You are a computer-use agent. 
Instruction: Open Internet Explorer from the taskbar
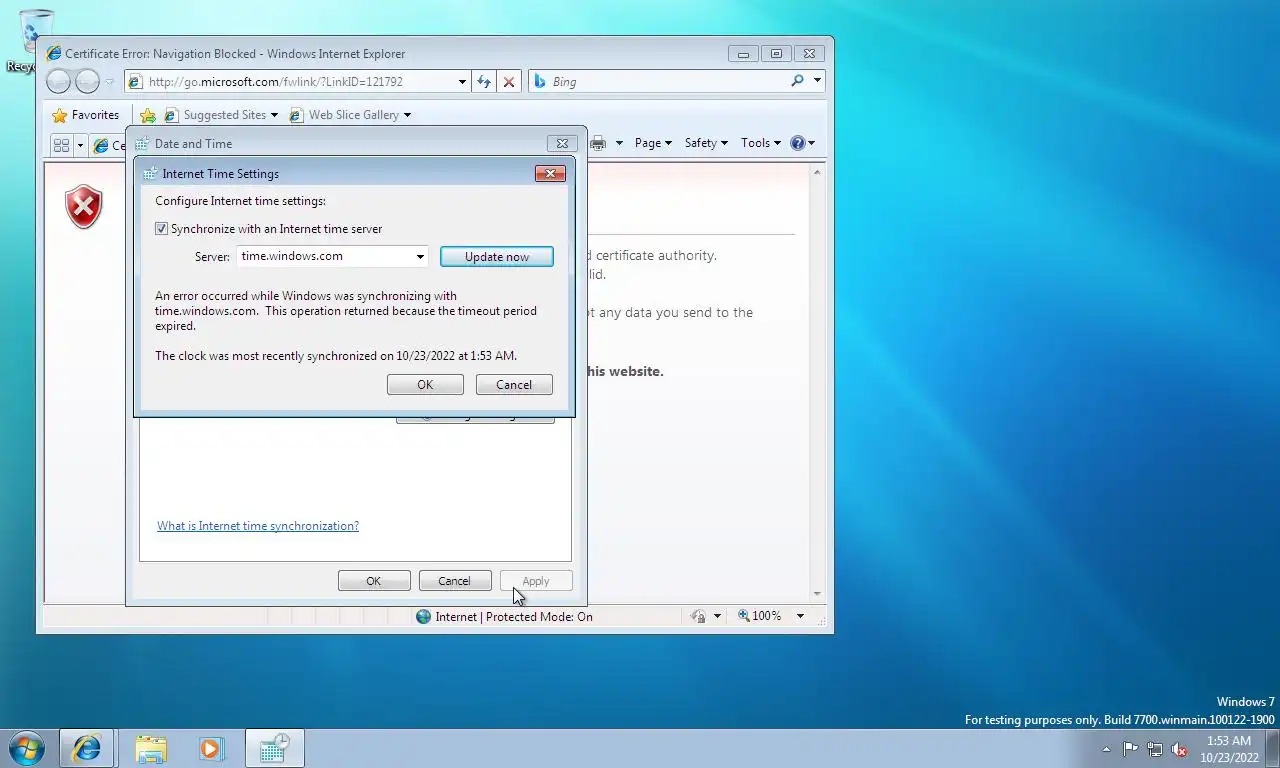pyautogui.click(x=87, y=748)
